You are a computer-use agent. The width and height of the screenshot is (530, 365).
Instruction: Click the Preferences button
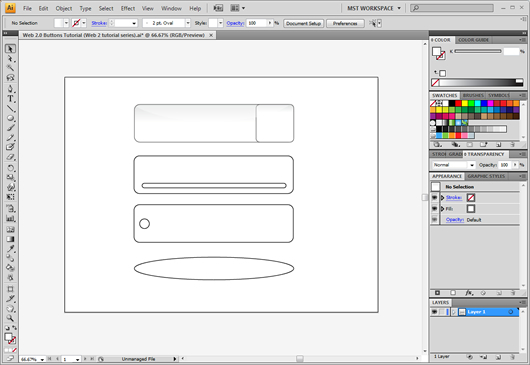(x=345, y=23)
